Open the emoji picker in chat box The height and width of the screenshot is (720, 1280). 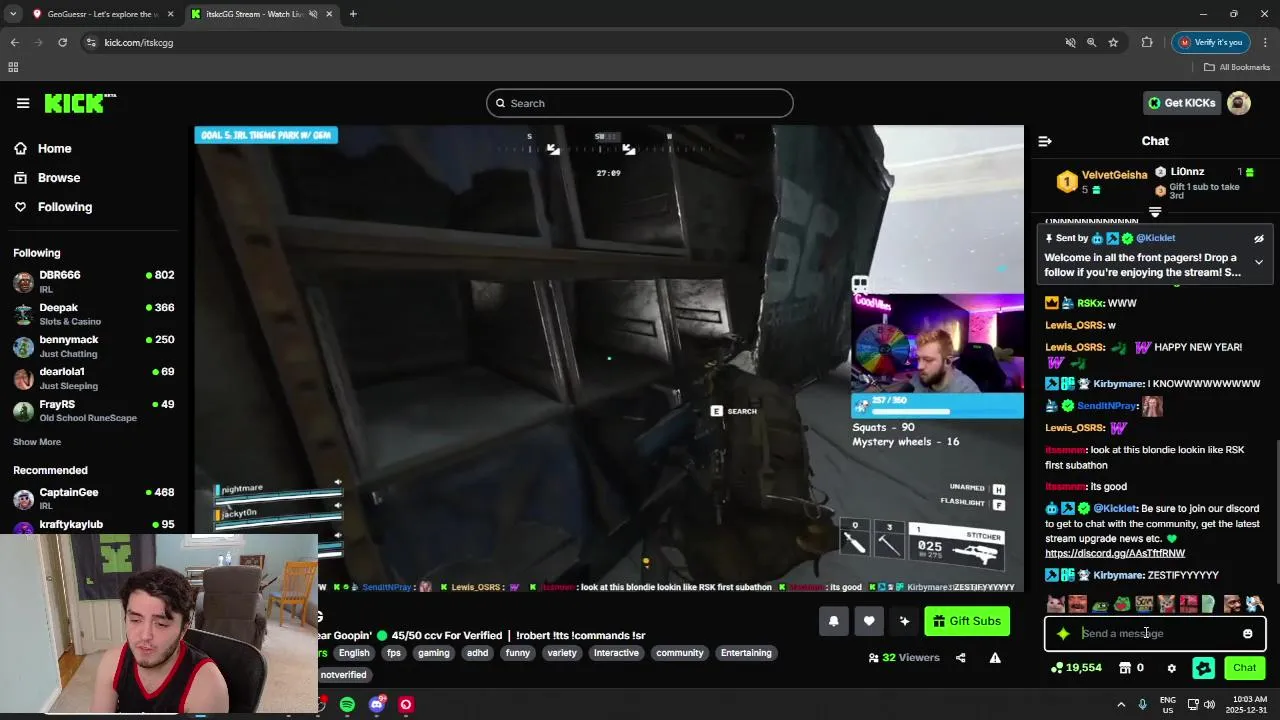[x=1247, y=634]
